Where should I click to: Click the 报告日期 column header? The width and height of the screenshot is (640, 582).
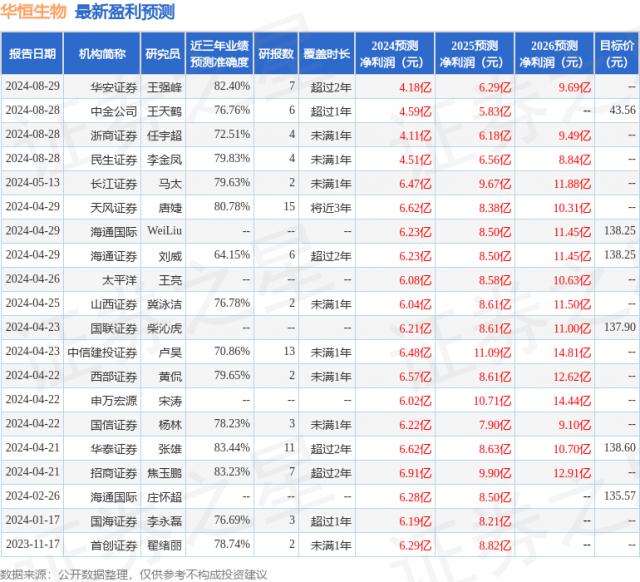click(x=33, y=53)
